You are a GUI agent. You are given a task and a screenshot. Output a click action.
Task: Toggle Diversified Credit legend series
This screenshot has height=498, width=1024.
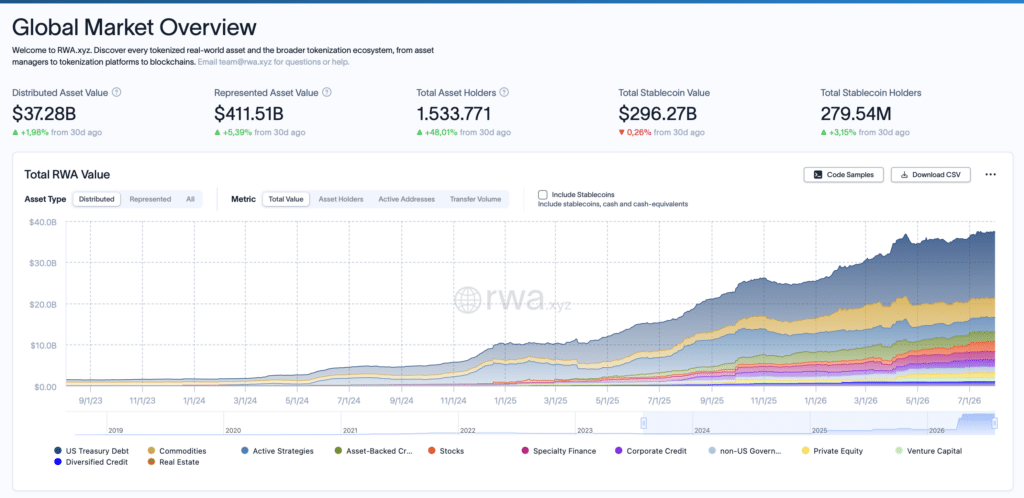(x=91, y=462)
